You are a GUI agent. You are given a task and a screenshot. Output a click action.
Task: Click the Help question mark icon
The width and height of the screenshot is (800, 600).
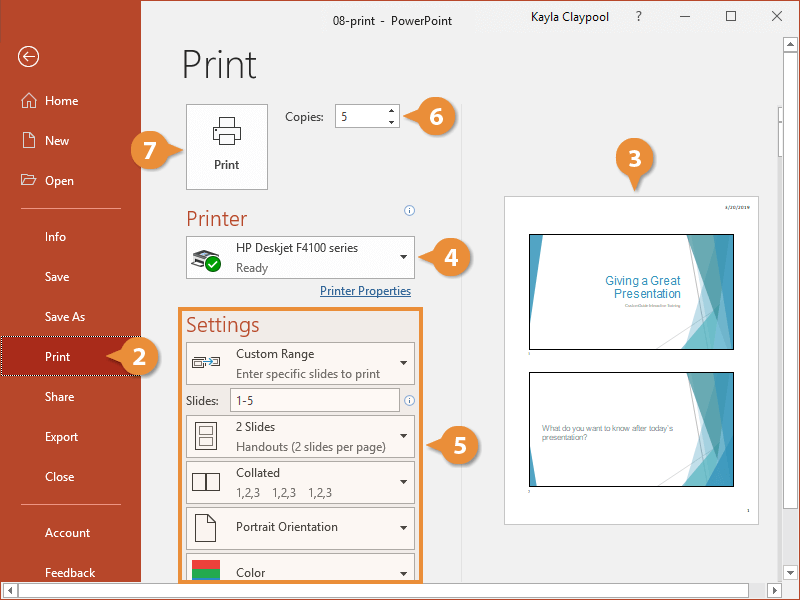[x=638, y=16]
